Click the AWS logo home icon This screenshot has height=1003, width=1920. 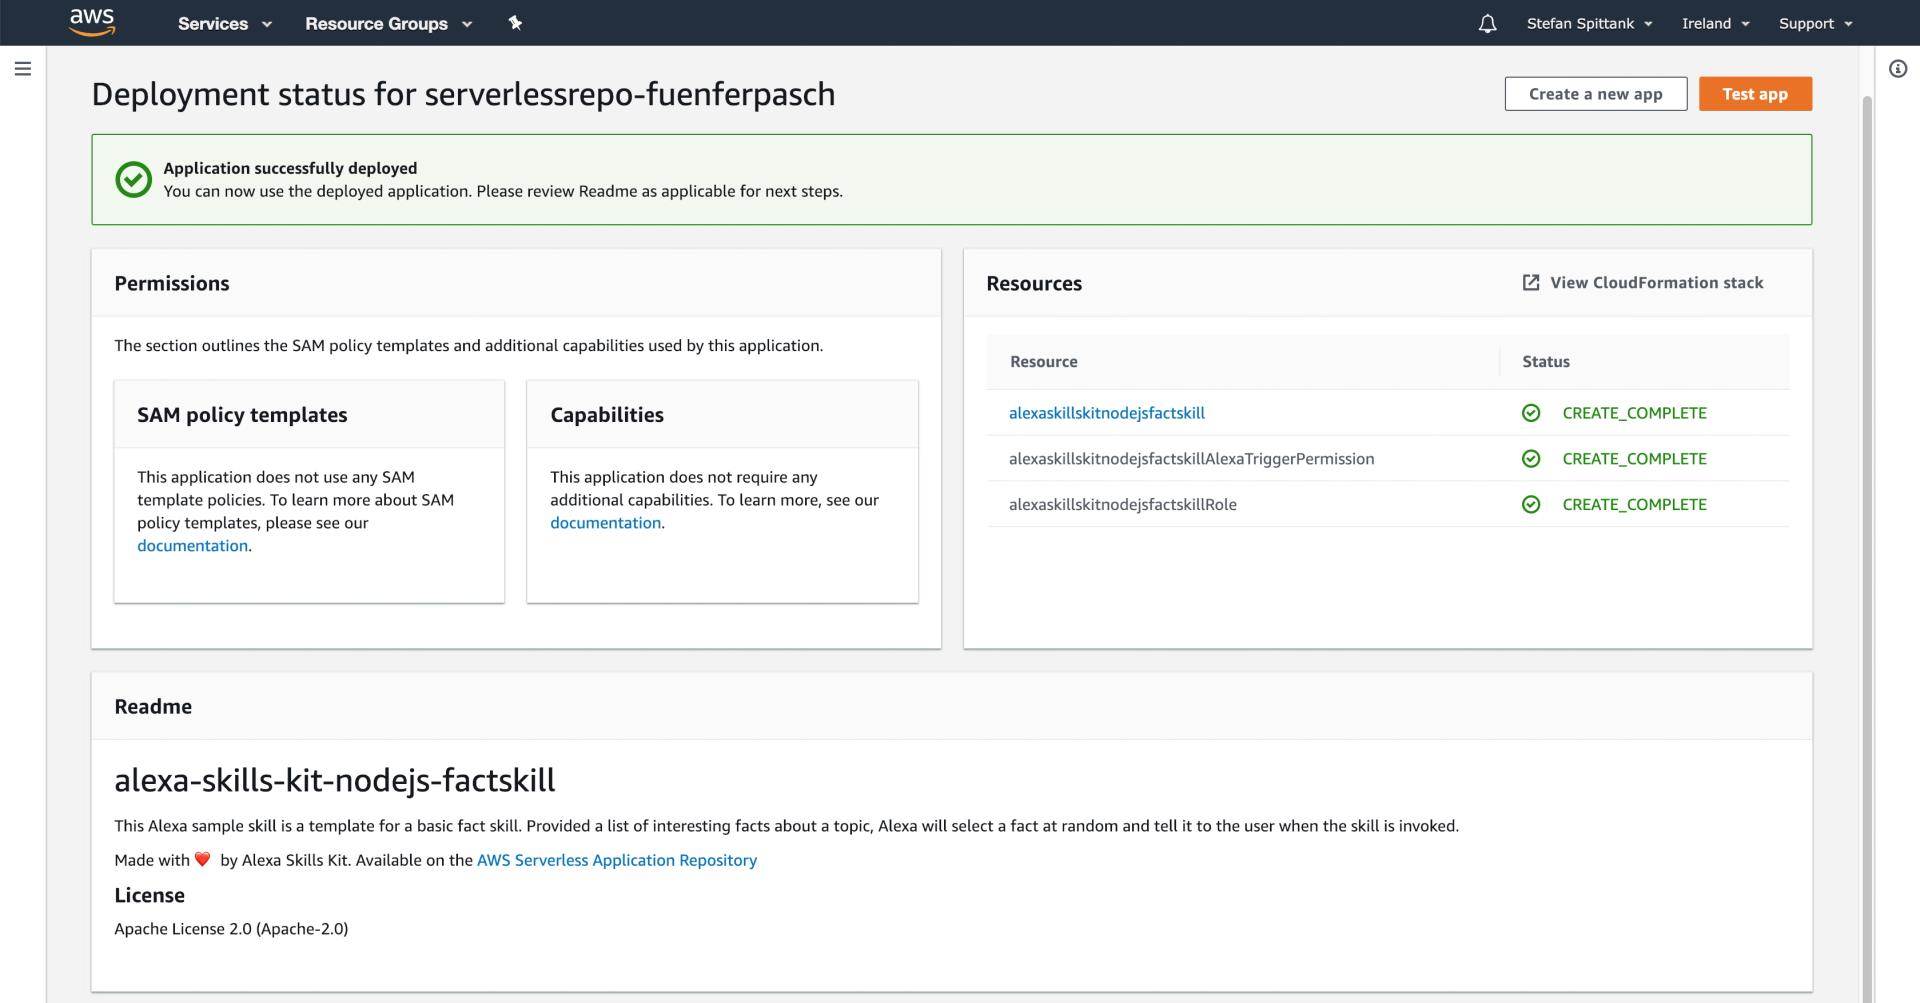tap(92, 22)
